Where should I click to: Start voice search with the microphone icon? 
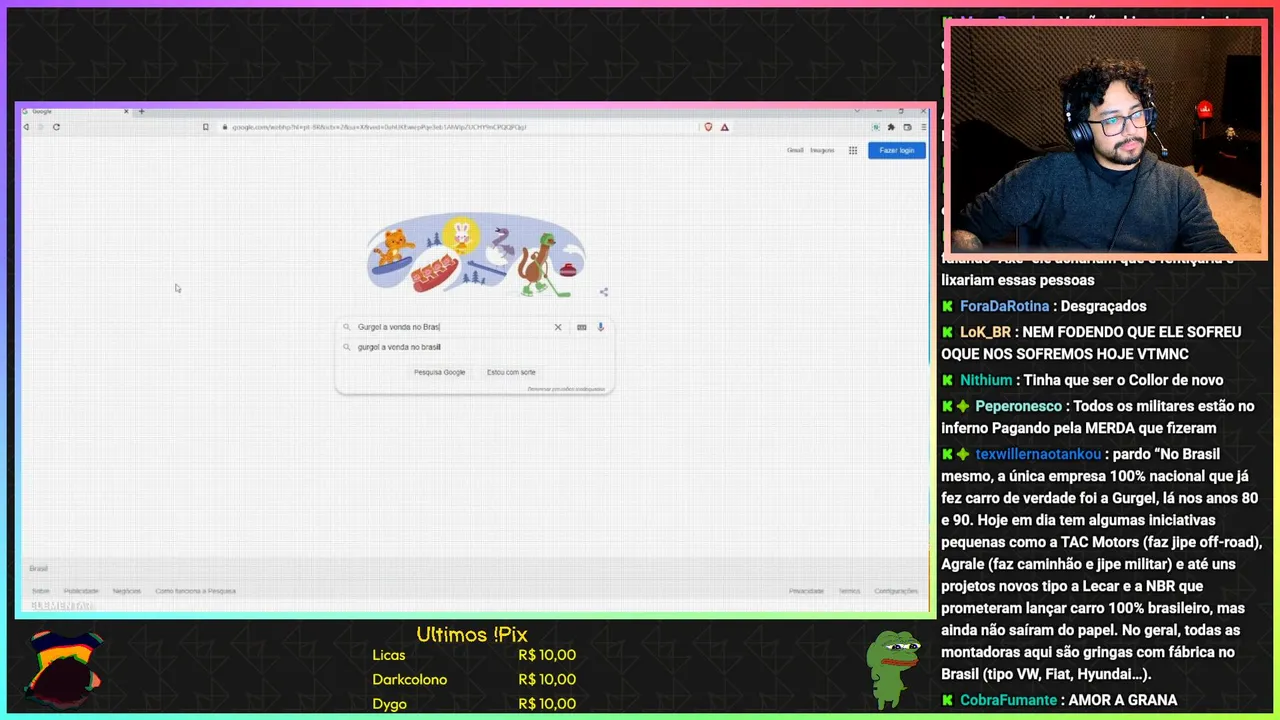pyautogui.click(x=601, y=327)
